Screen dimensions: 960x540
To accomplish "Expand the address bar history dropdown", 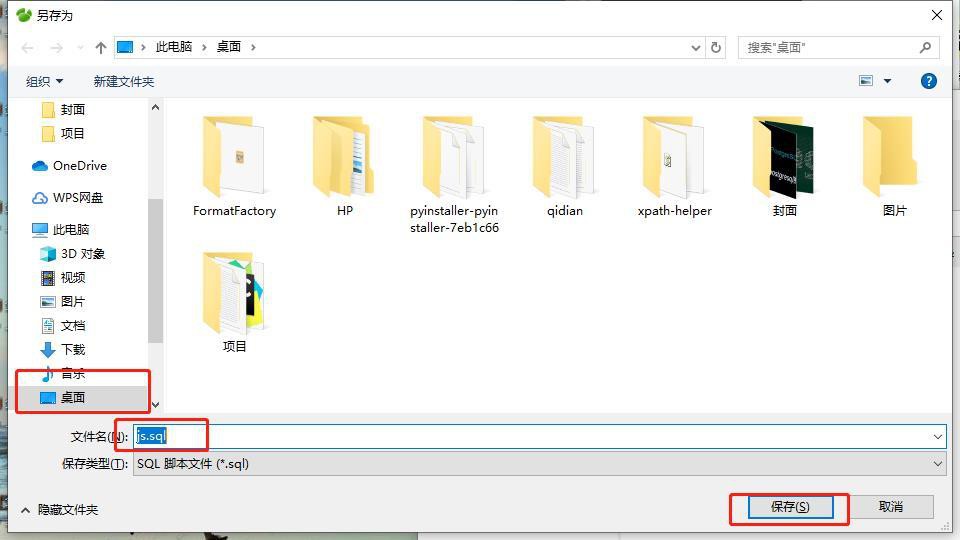I will pos(696,47).
